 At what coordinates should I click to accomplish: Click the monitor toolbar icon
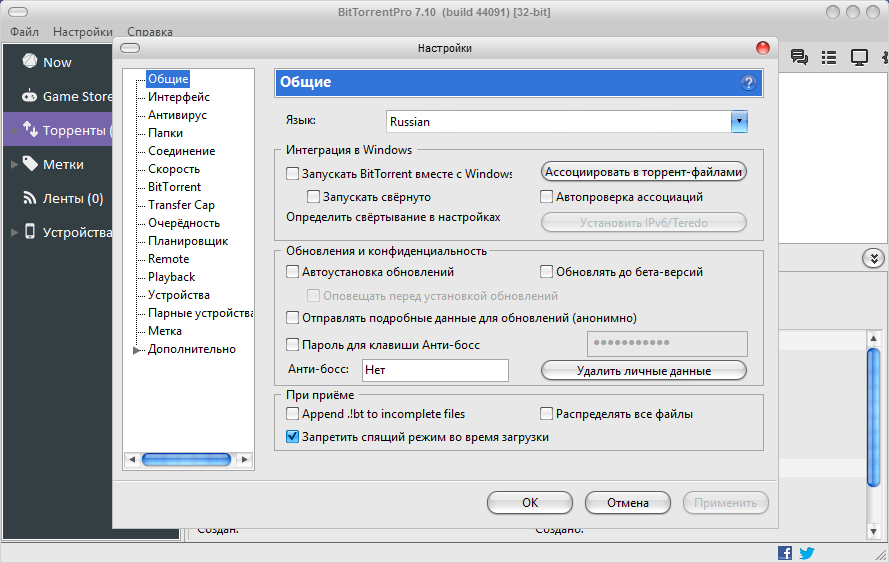(858, 58)
